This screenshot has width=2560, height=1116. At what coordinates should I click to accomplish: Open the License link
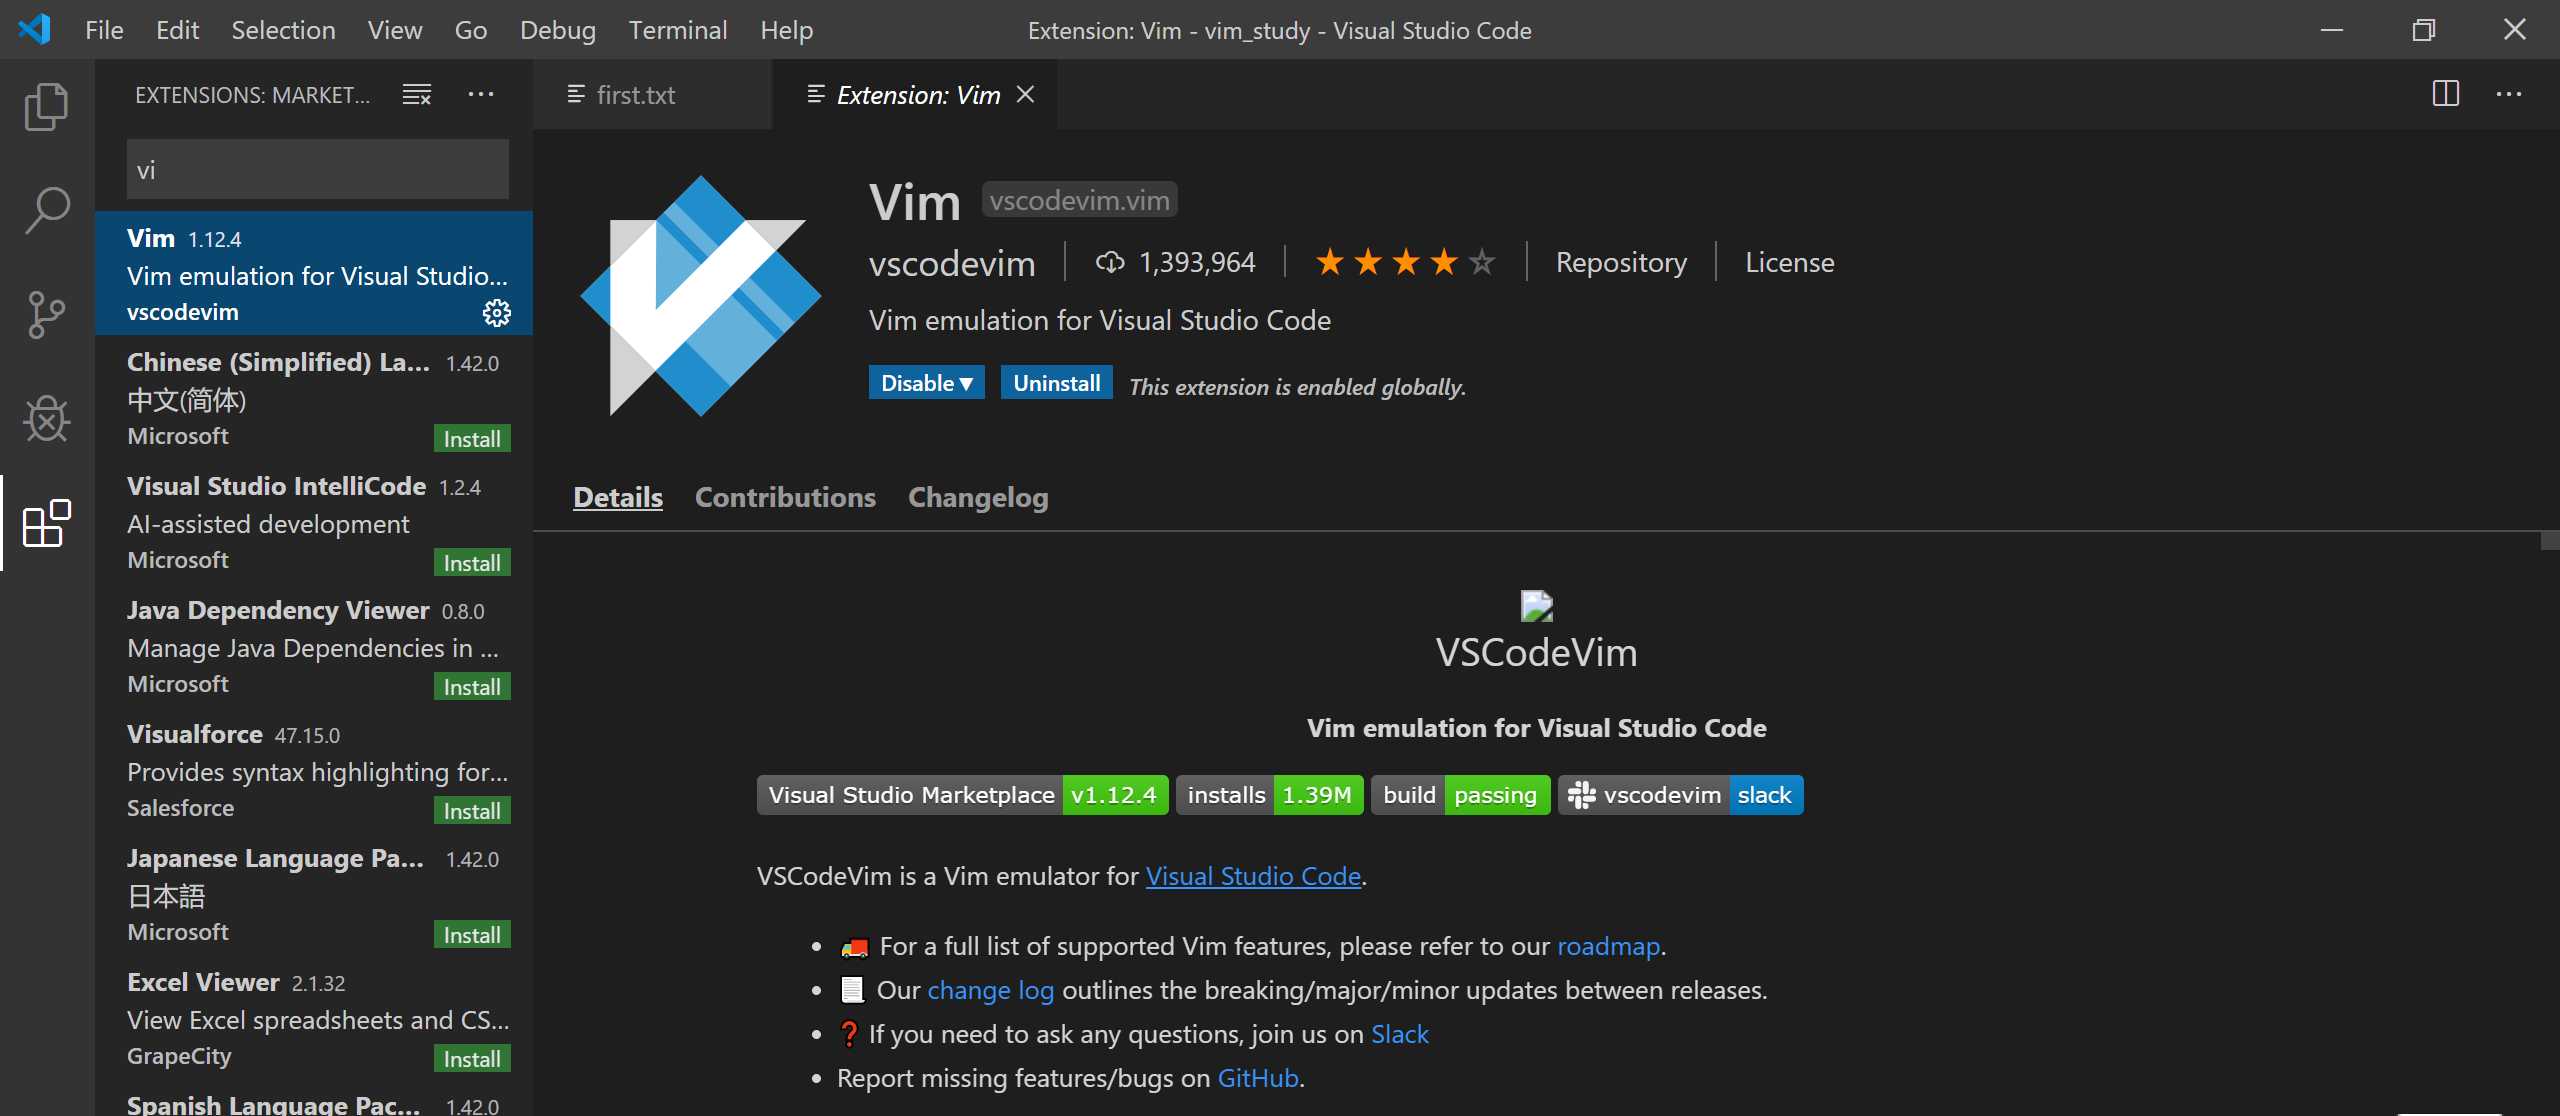[x=1789, y=262]
